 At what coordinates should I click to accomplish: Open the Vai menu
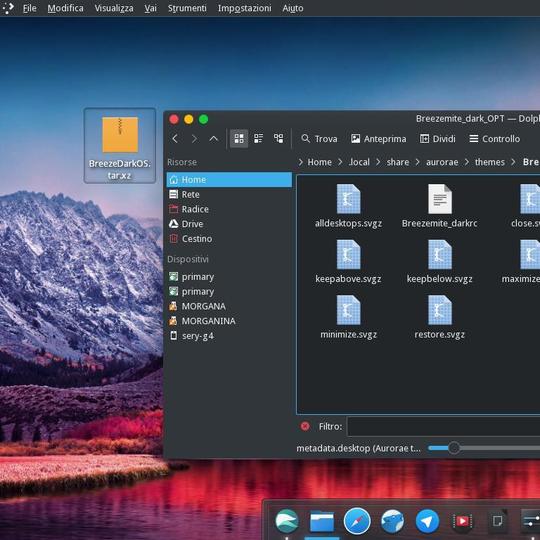coord(150,8)
